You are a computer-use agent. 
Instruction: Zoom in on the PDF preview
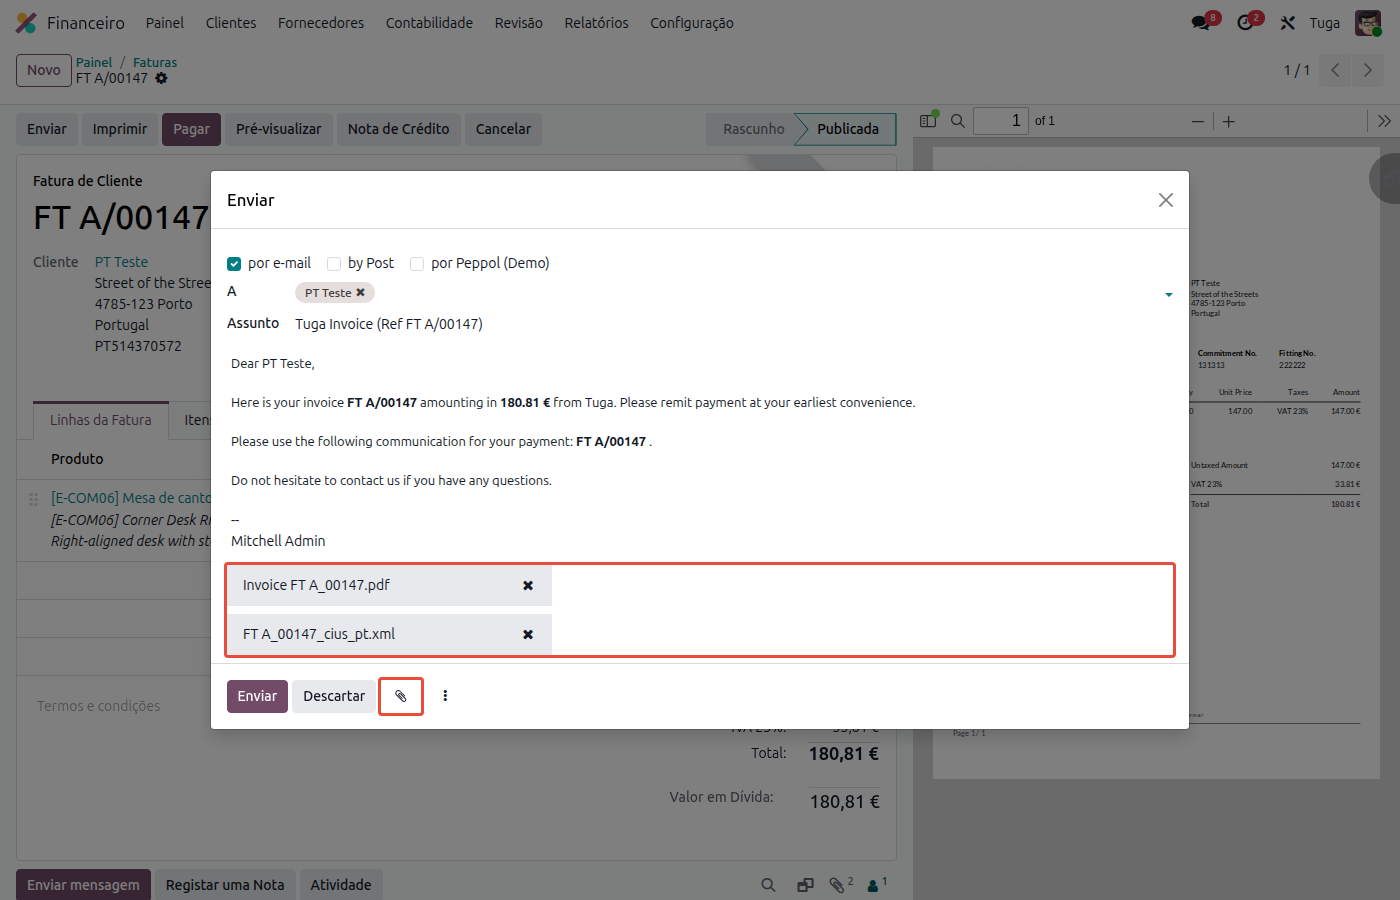click(1229, 121)
